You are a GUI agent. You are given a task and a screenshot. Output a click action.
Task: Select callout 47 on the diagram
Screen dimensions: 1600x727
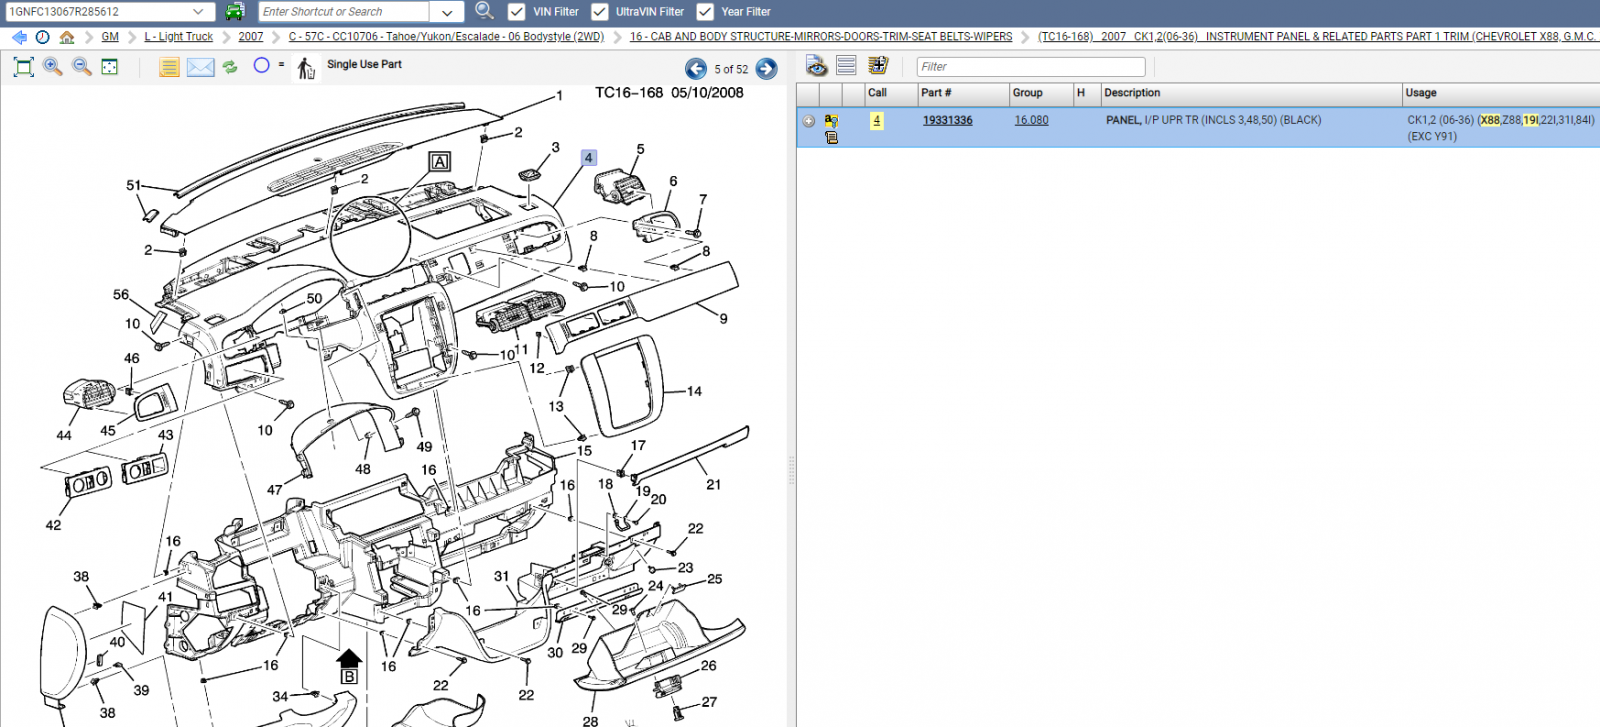(x=274, y=490)
